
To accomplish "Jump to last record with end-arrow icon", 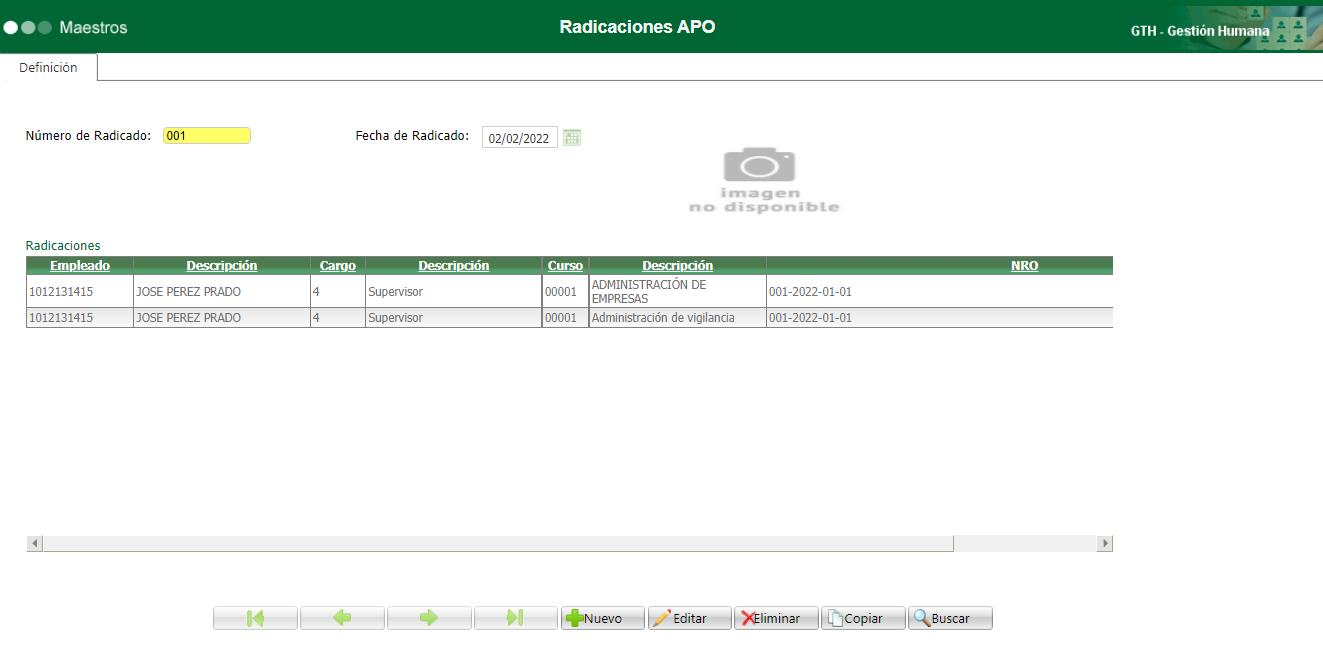I will pos(516,617).
